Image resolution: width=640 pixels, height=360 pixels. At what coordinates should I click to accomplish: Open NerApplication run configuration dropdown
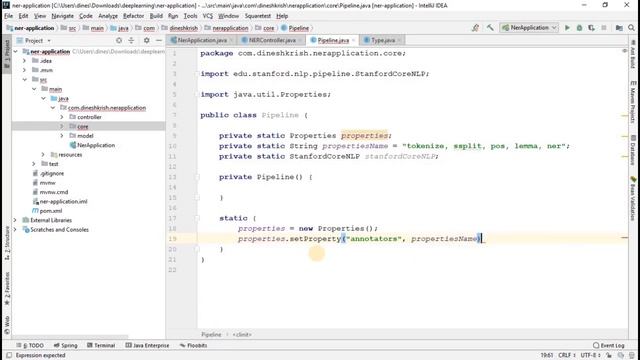click(529, 28)
